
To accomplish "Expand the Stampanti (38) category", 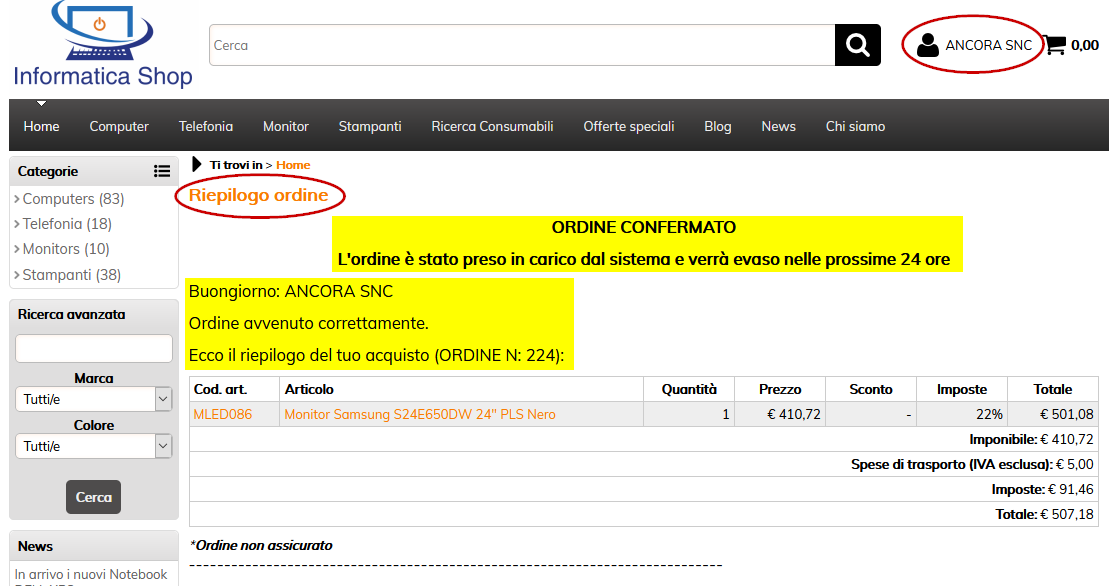I will [69, 275].
